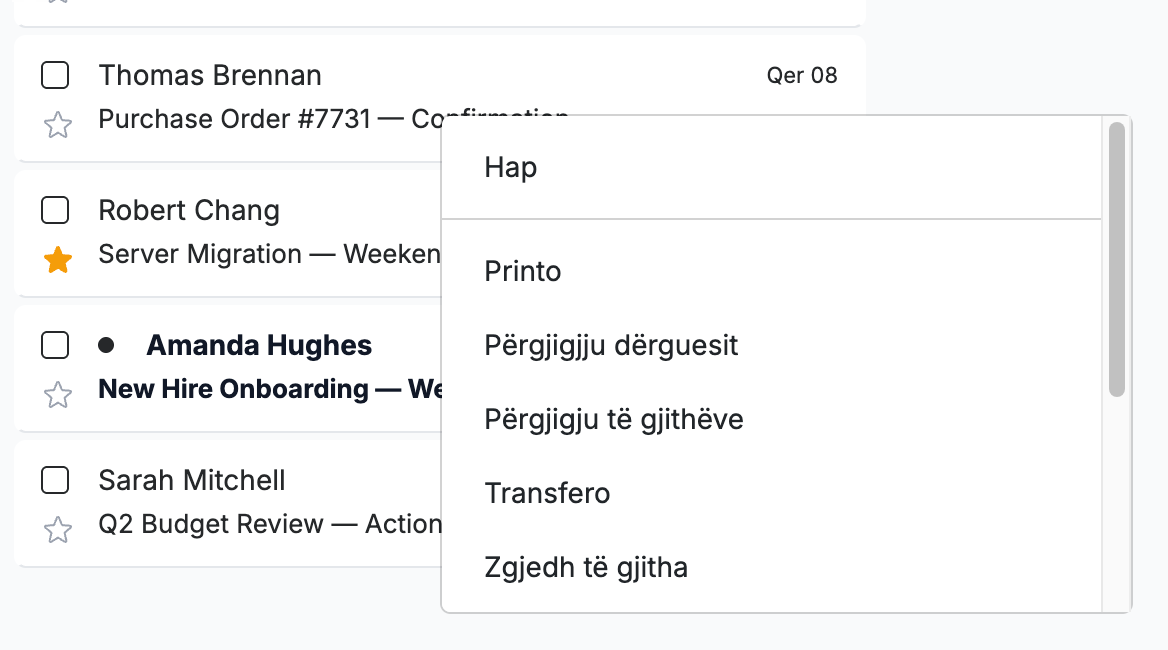The height and width of the screenshot is (650, 1168).
Task: Star the Amanda Hughes email
Action: click(58, 395)
